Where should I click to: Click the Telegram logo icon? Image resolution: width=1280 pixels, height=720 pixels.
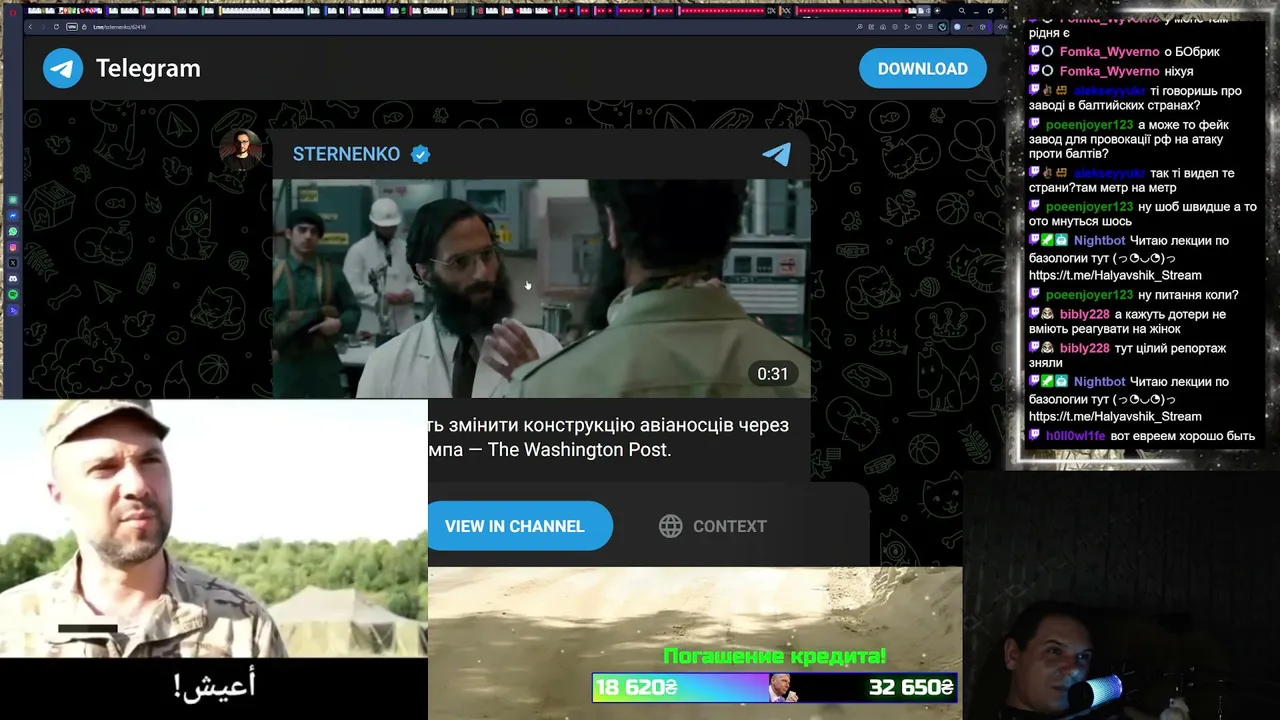pyautogui.click(x=62, y=68)
